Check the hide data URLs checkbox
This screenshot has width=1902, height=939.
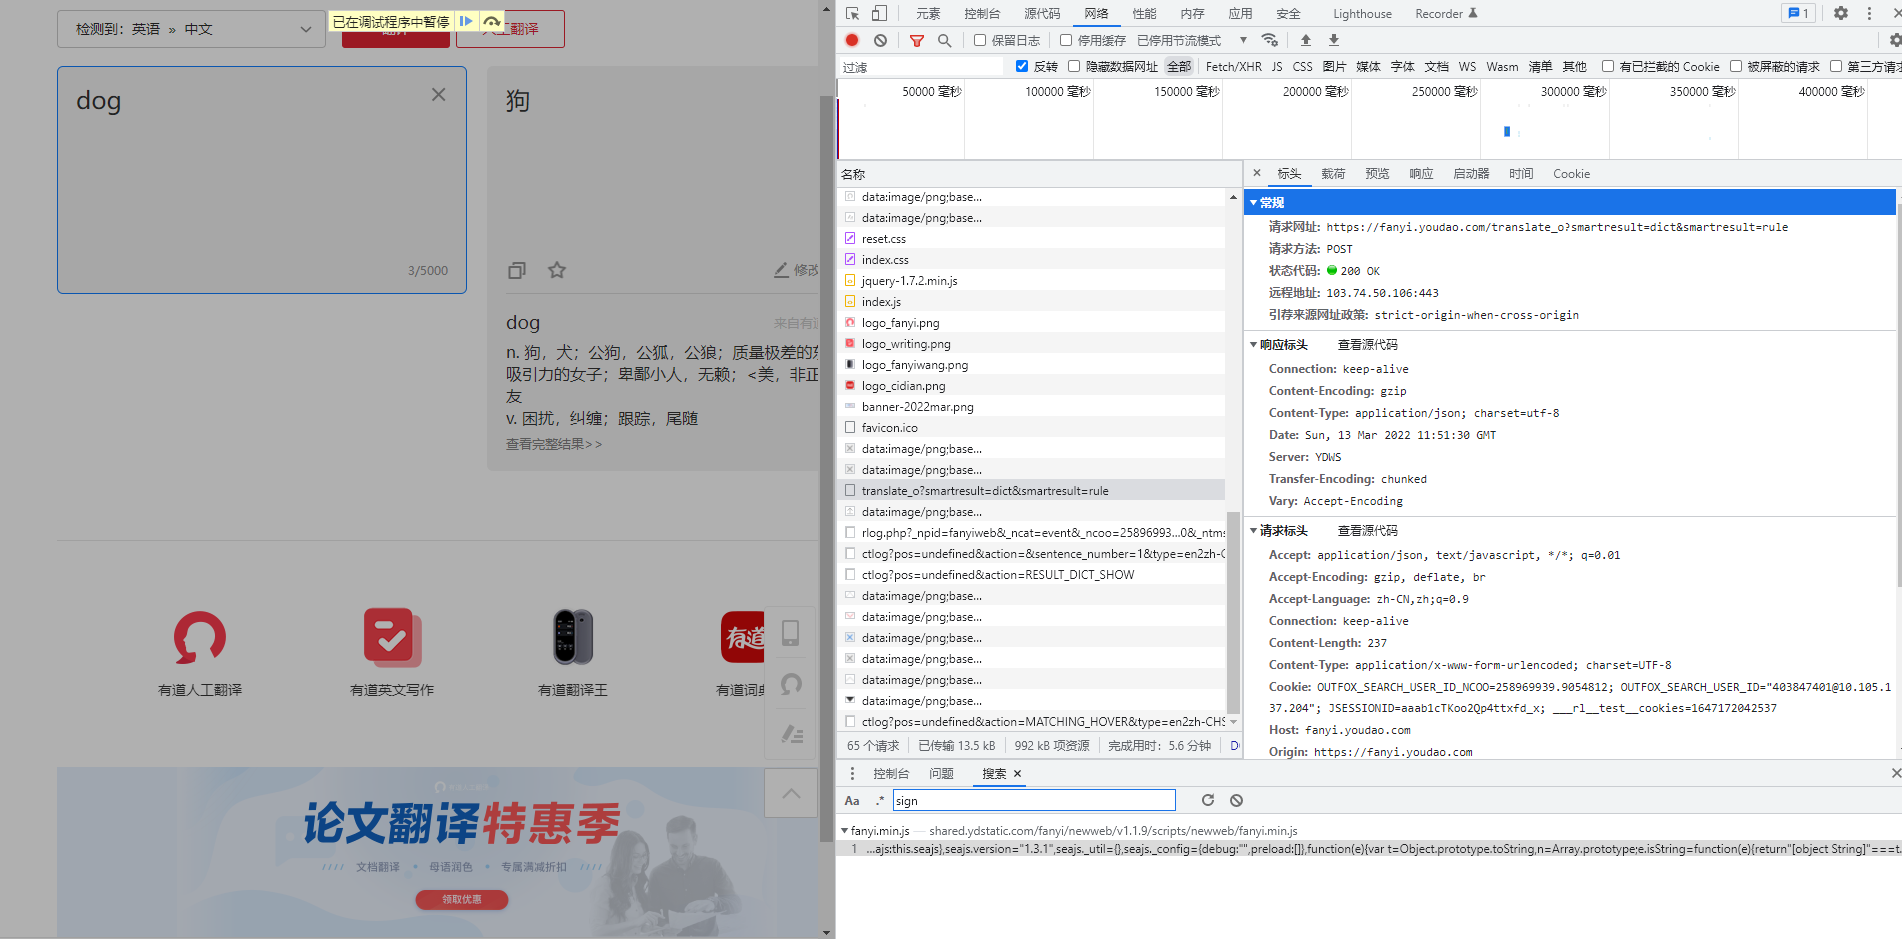(x=1074, y=66)
